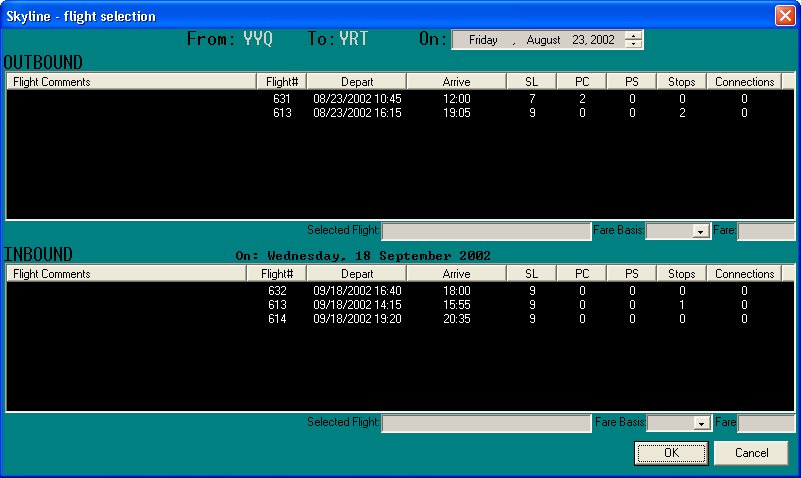
Task: Click the outbound Connections column header
Action: pos(744,82)
